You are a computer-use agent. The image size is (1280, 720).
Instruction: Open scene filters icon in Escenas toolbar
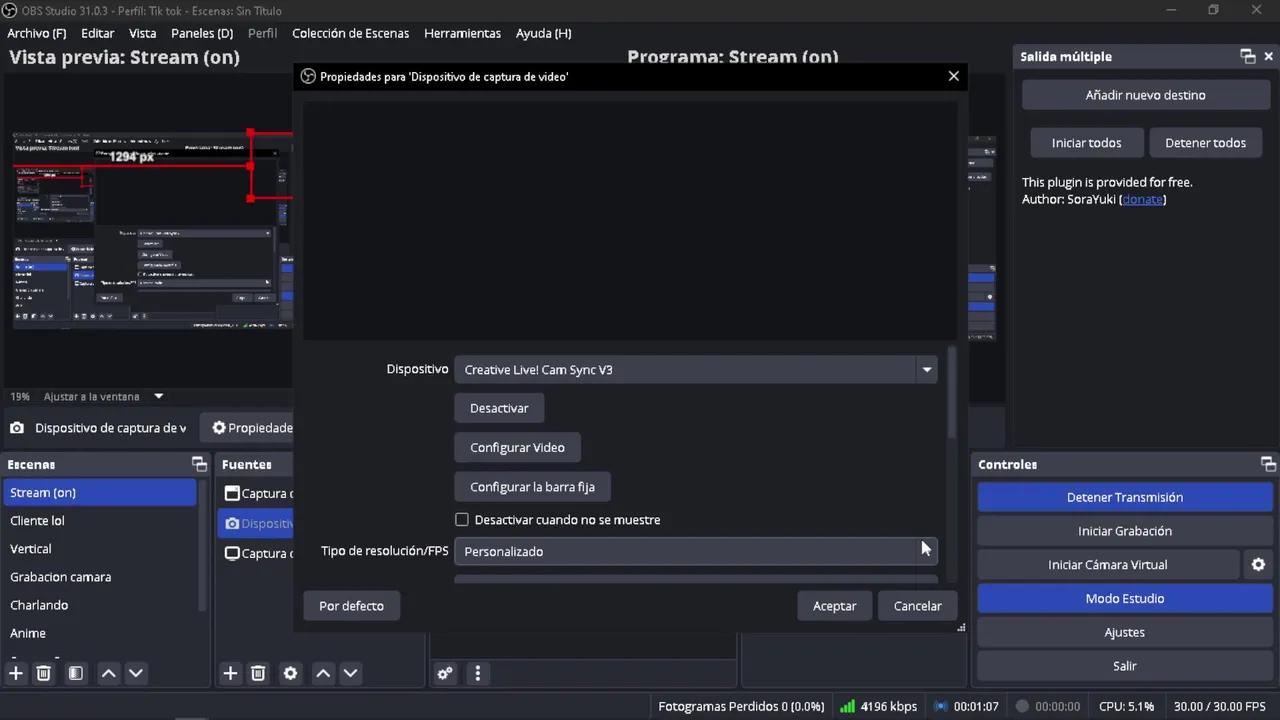tap(76, 673)
